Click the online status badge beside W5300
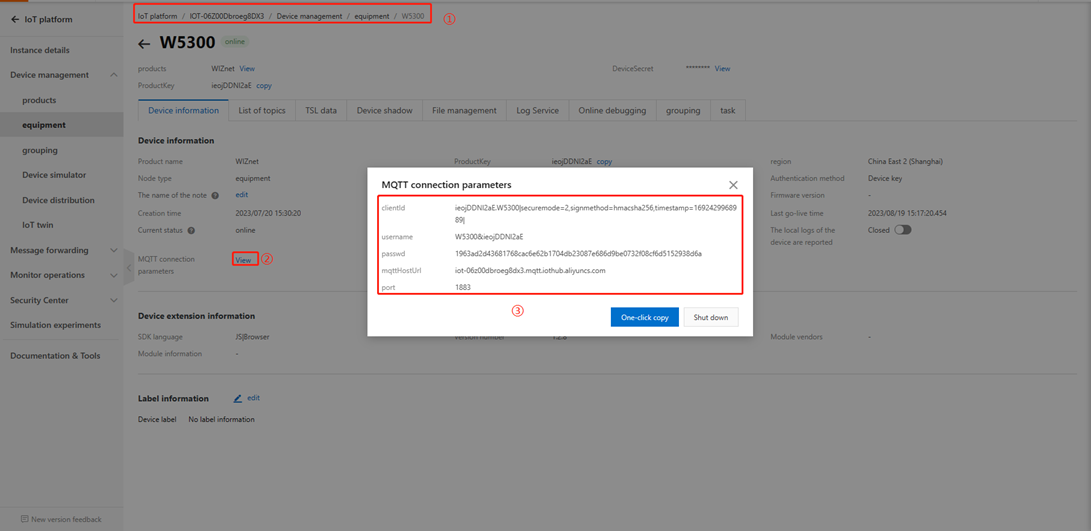The image size is (1091, 531). click(234, 42)
